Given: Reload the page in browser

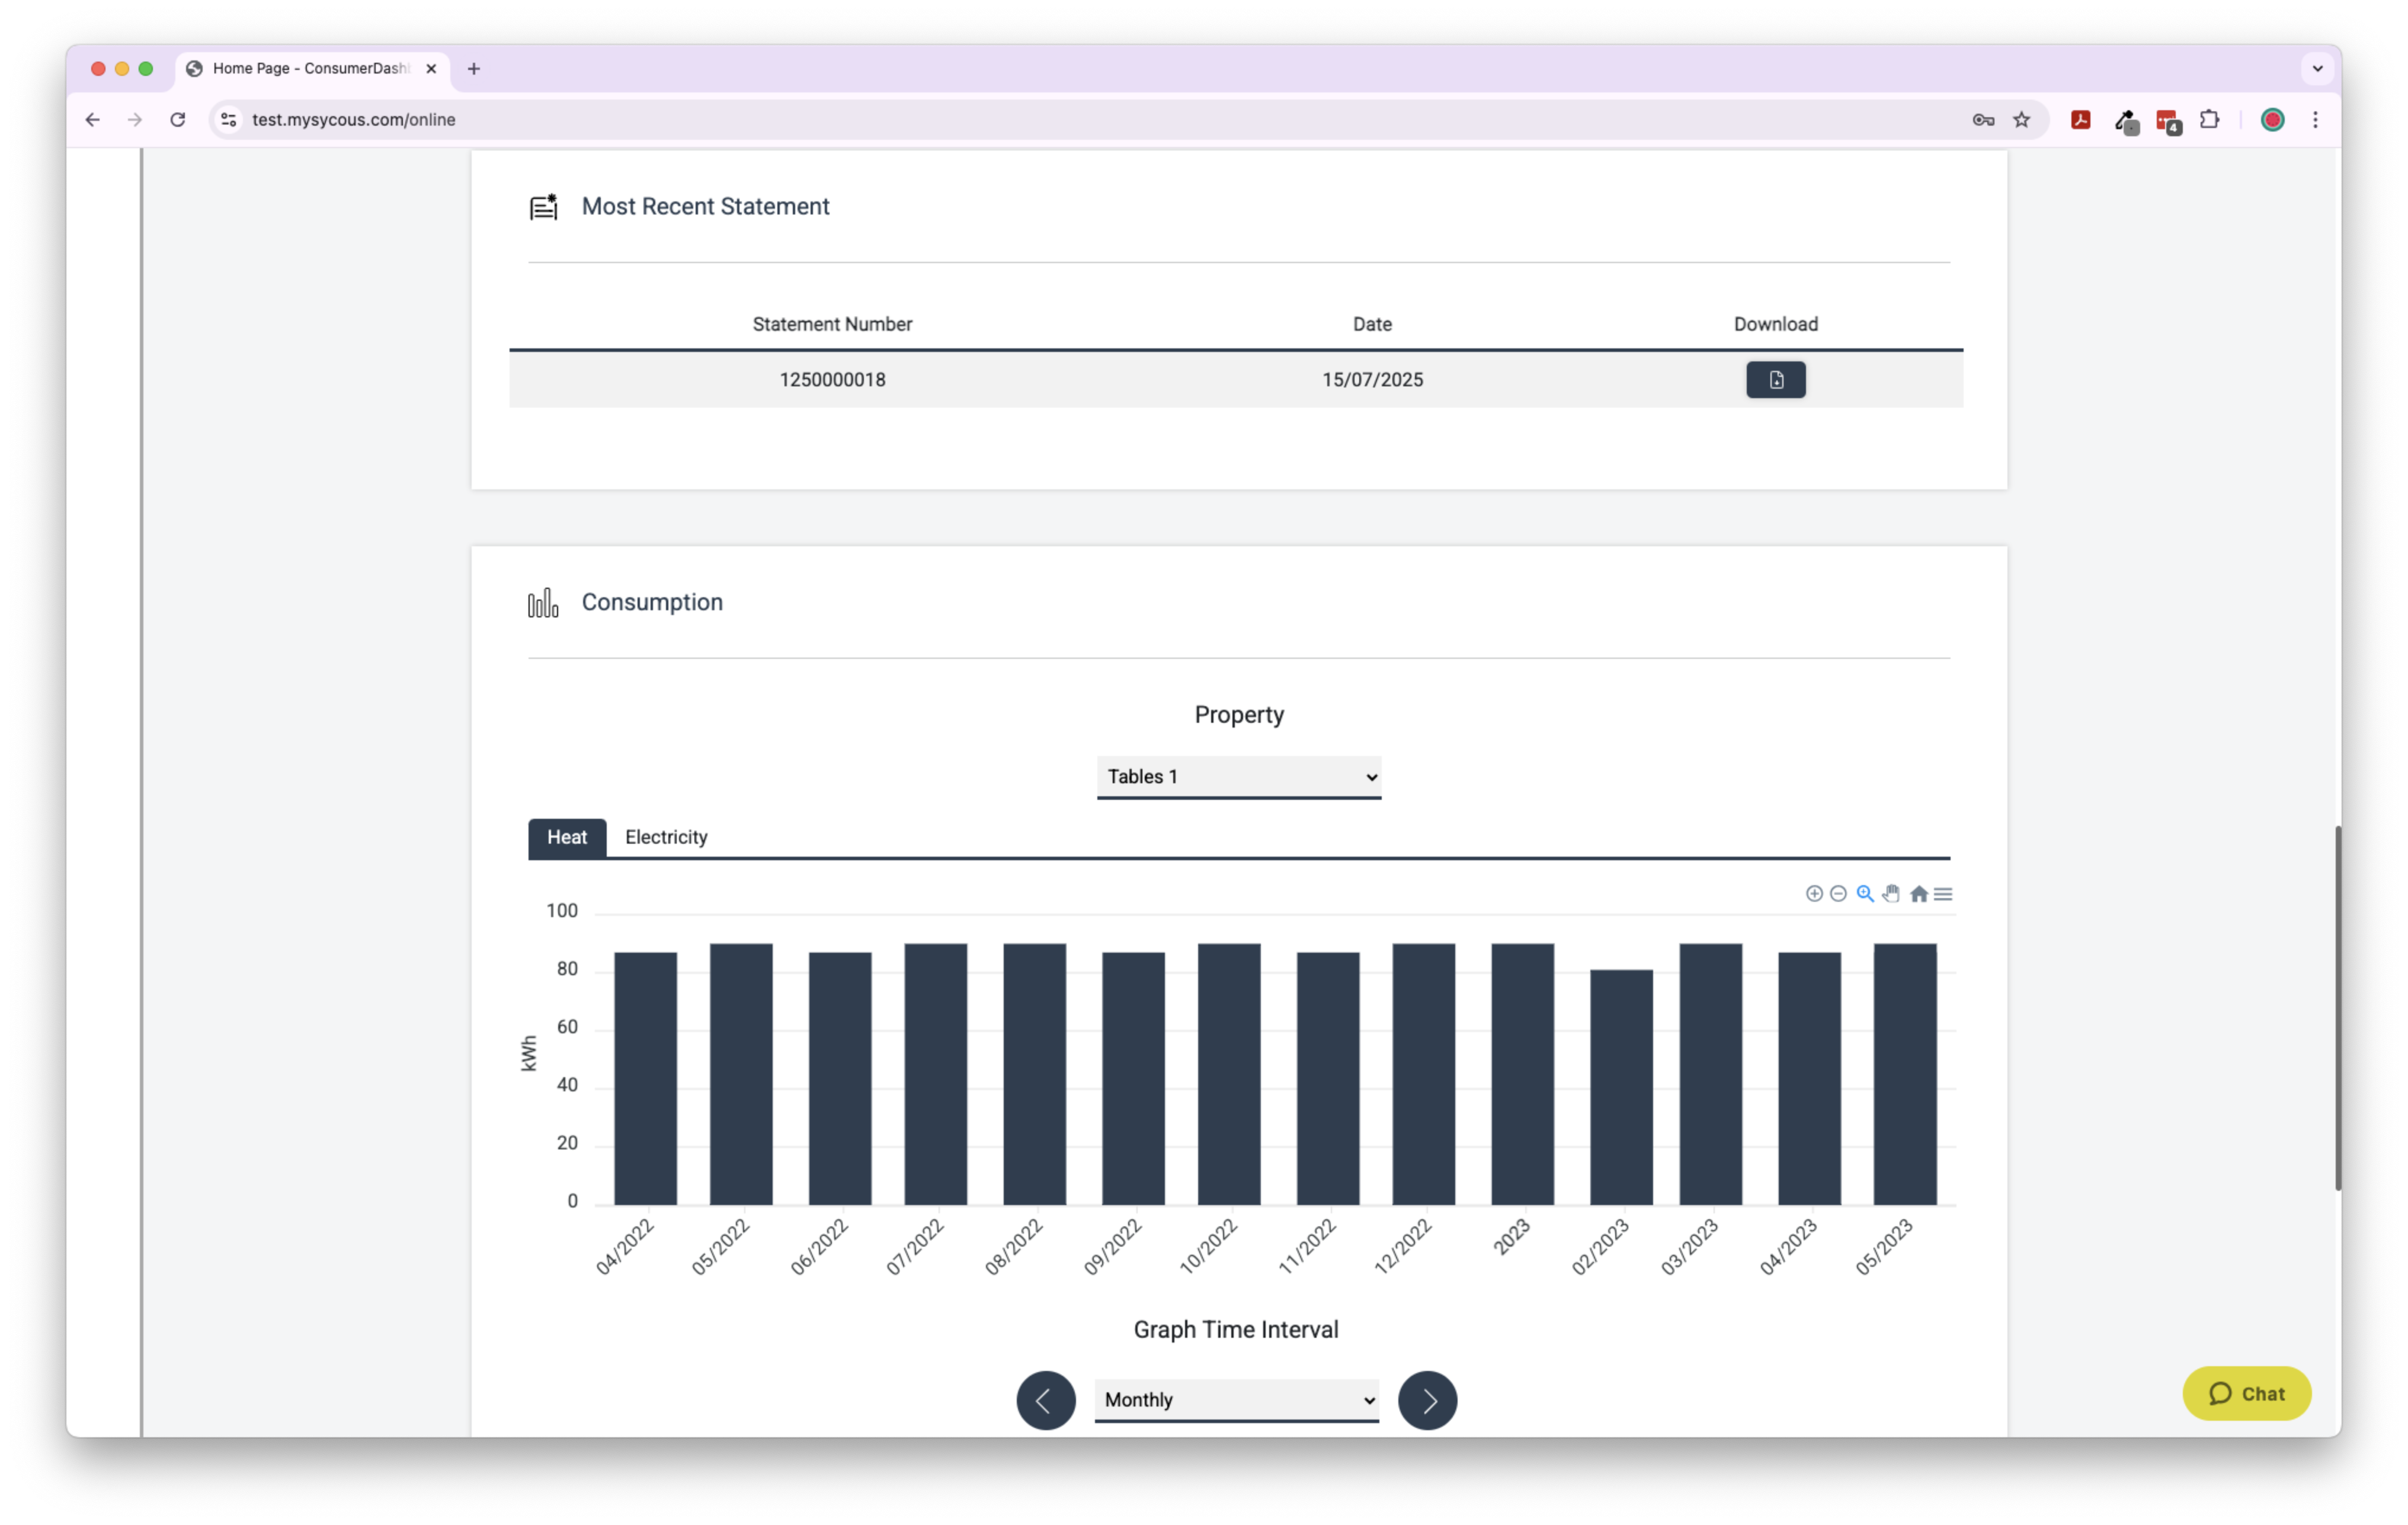Looking at the screenshot, I should click(178, 120).
